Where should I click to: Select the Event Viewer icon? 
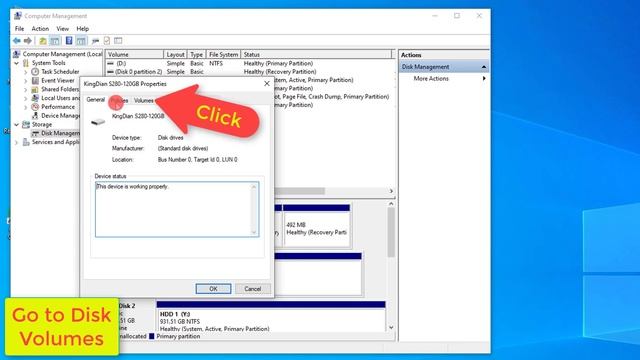point(35,80)
